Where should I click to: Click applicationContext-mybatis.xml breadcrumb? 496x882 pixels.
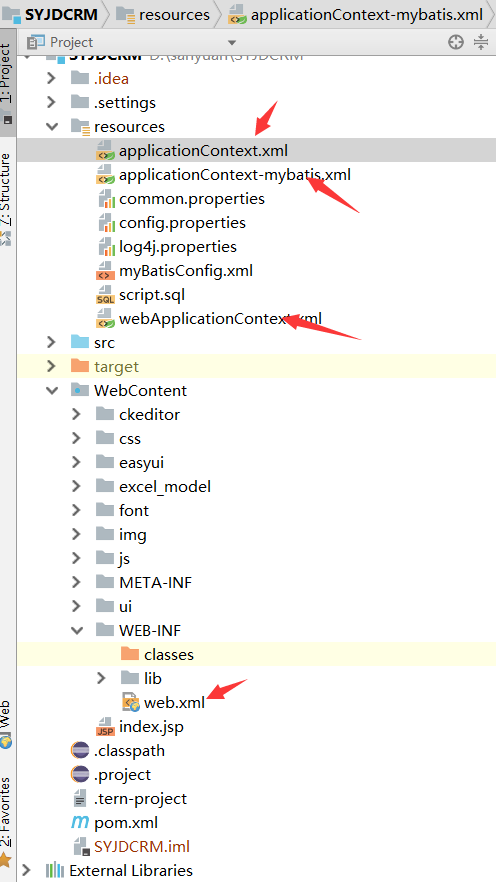[x=355, y=15]
